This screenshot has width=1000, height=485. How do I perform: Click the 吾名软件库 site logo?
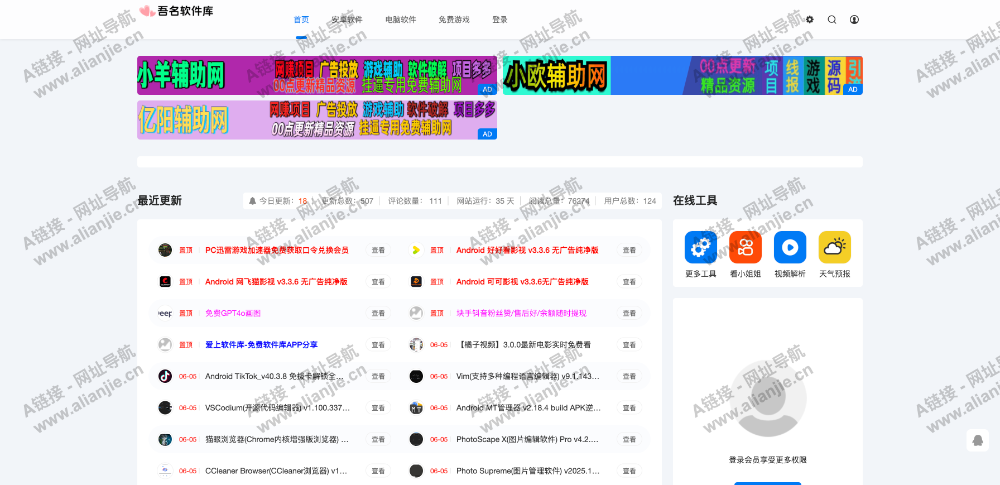point(177,11)
